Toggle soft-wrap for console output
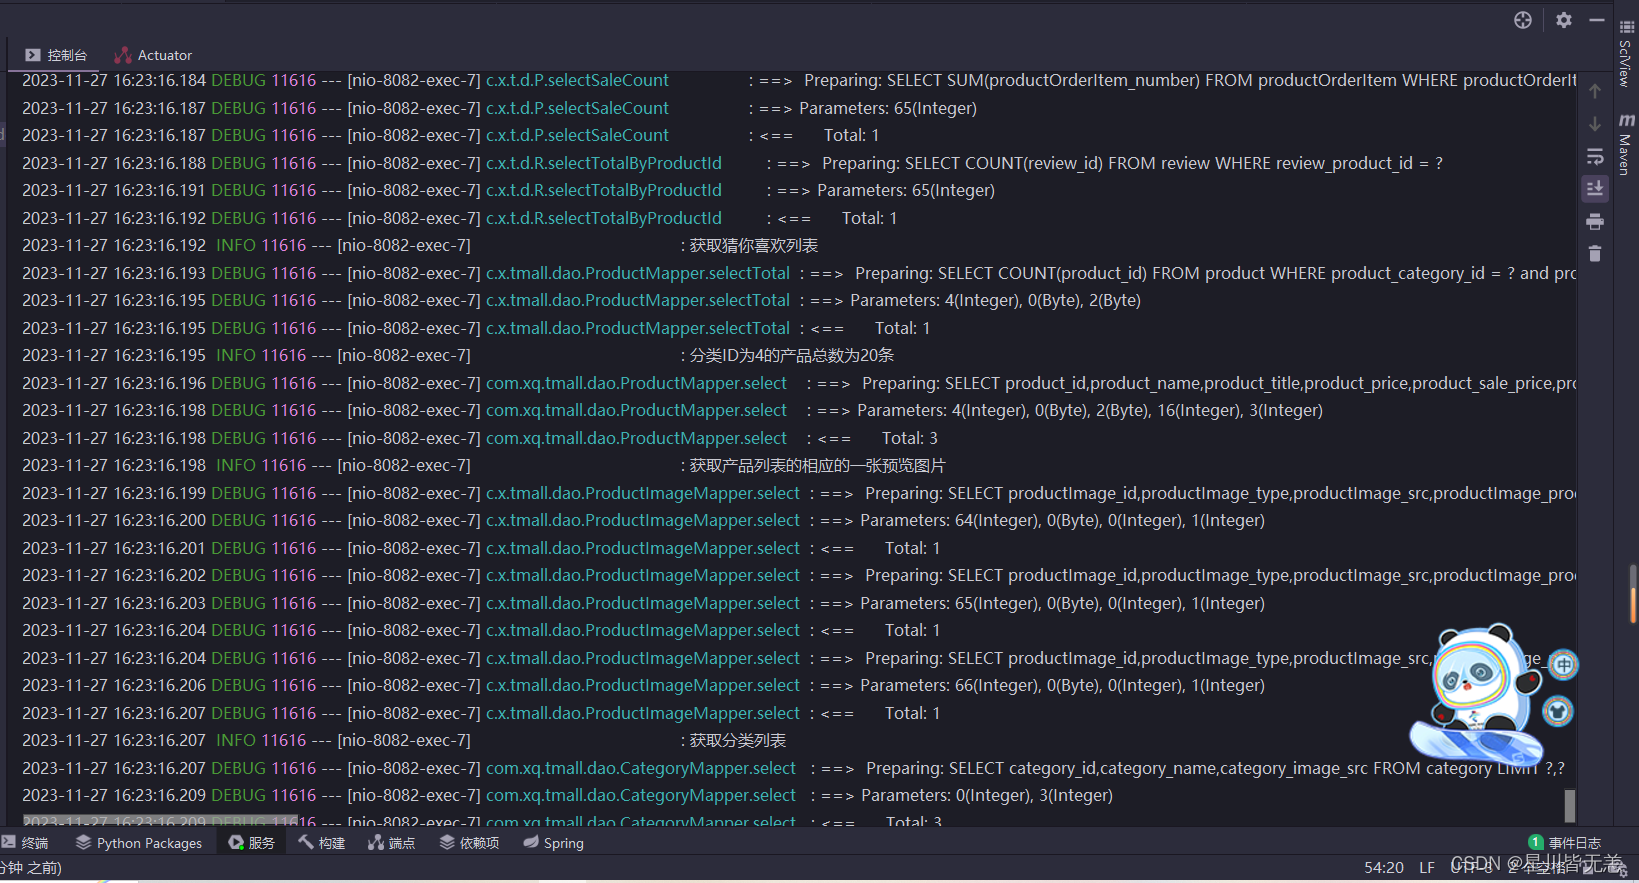 coord(1595,157)
